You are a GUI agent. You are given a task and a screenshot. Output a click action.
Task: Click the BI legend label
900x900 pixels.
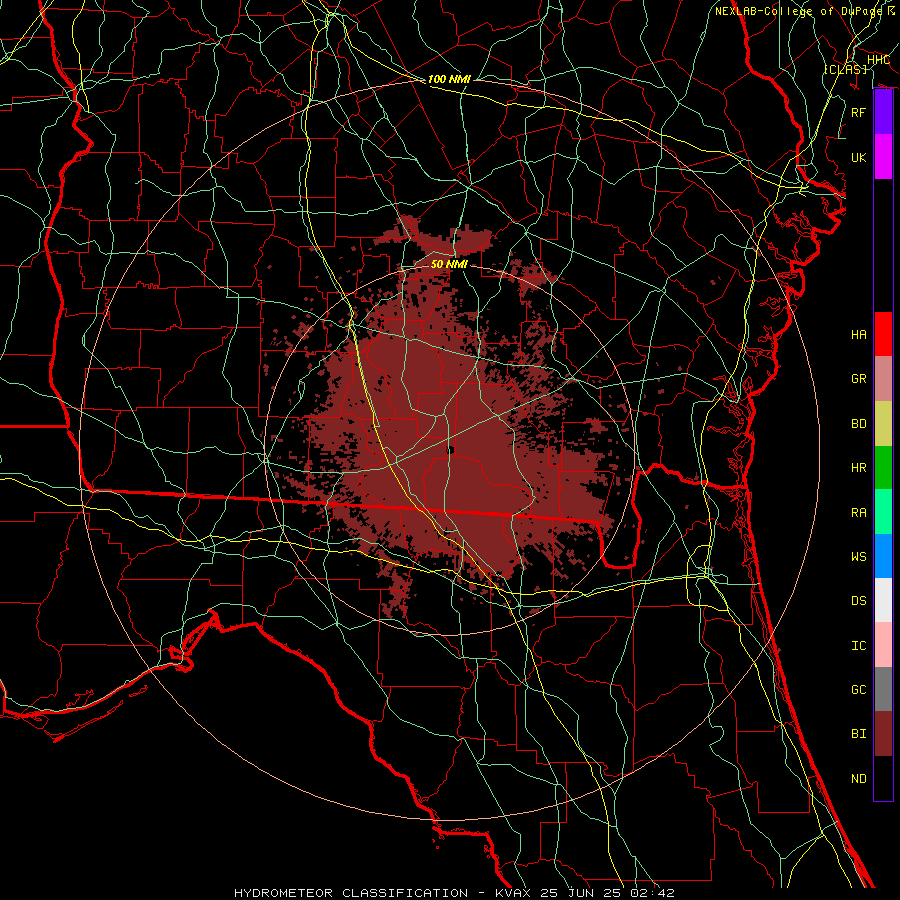[859, 734]
